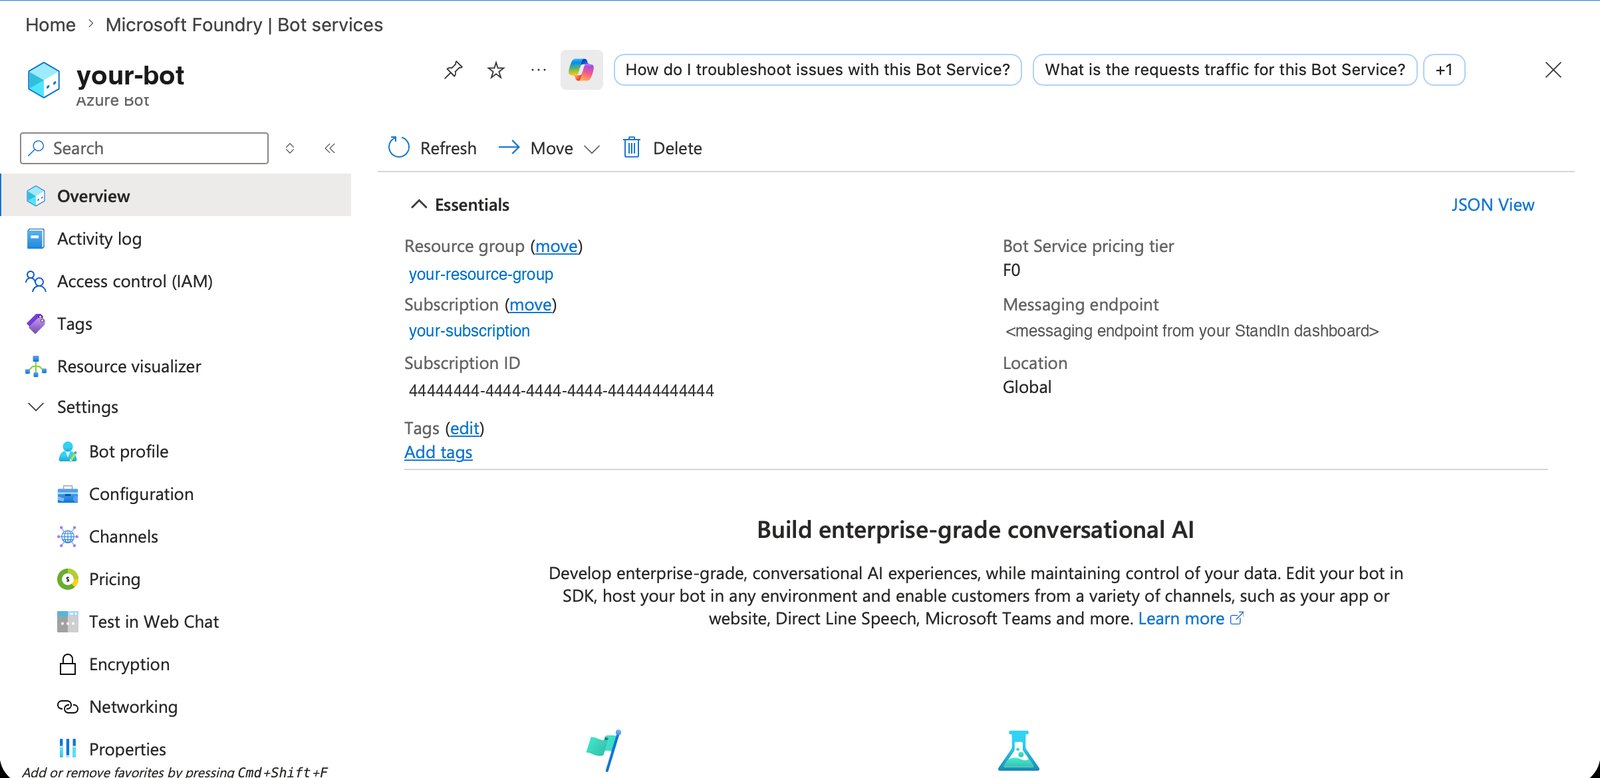Click the Properties bars icon
Screen dimensions: 1600x778
[68, 748]
